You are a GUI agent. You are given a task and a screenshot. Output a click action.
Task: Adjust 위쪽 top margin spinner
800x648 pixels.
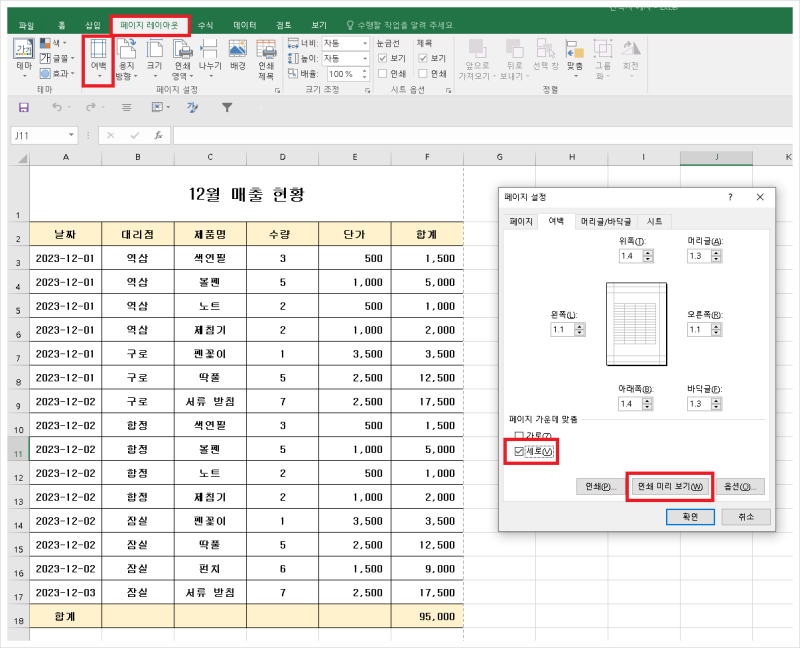pyautogui.click(x=648, y=256)
